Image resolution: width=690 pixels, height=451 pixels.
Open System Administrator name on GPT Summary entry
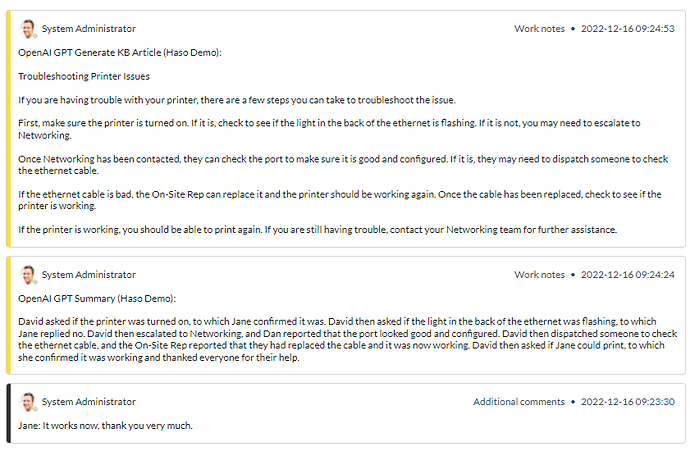tap(89, 274)
